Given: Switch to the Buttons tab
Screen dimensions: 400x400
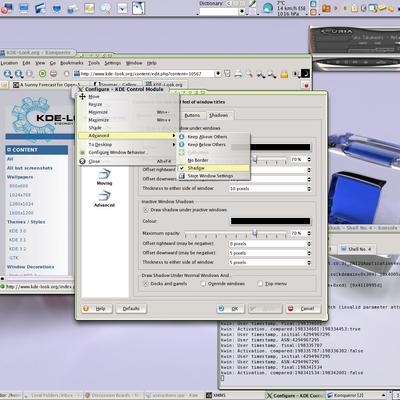Looking at the screenshot, I should (192, 115).
